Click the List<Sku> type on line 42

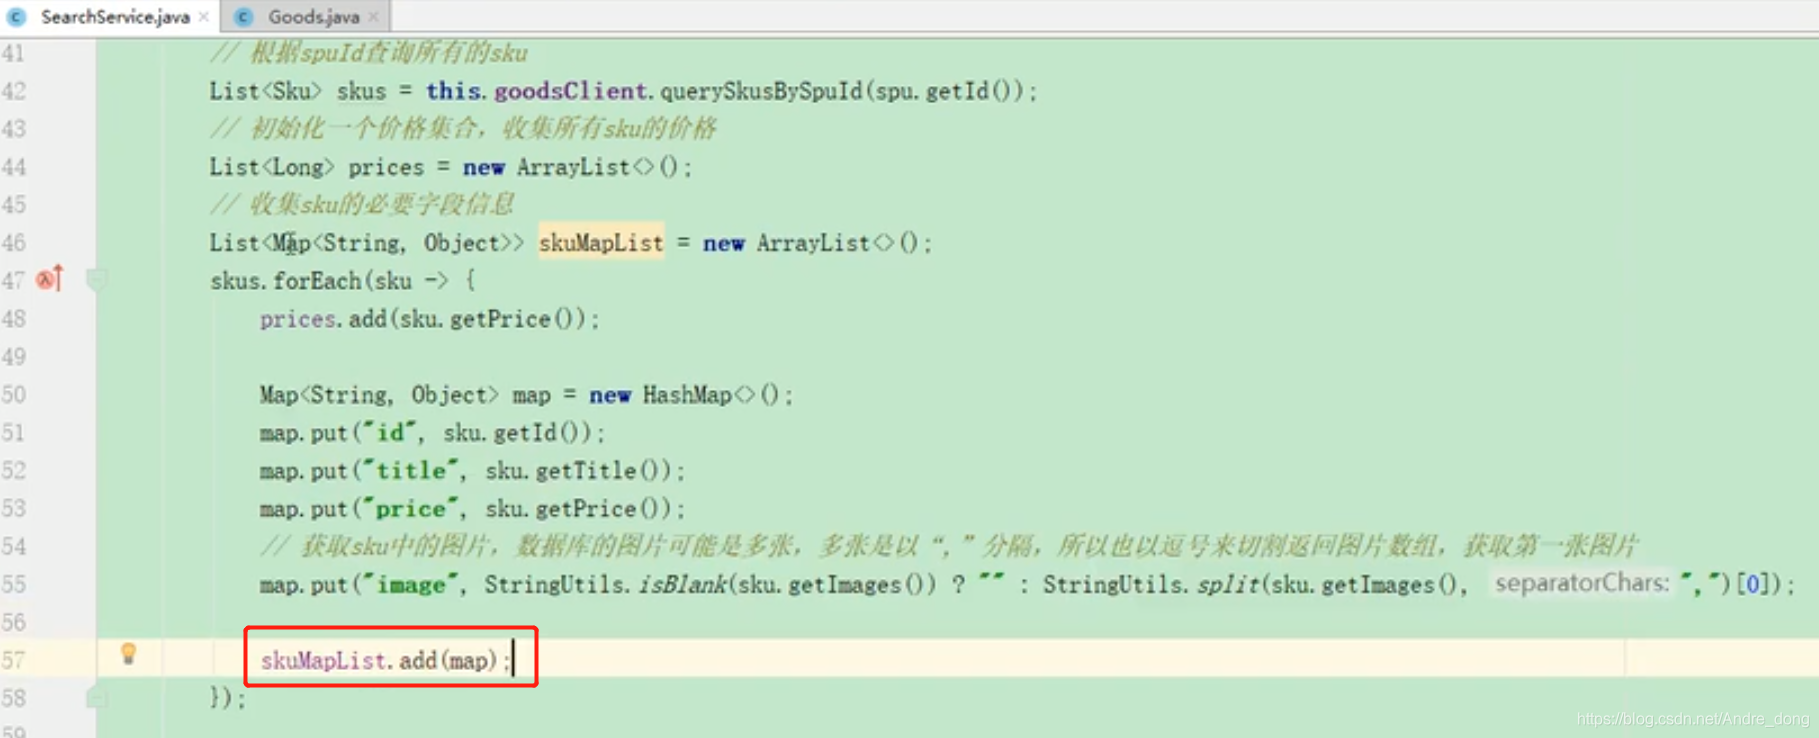(265, 91)
